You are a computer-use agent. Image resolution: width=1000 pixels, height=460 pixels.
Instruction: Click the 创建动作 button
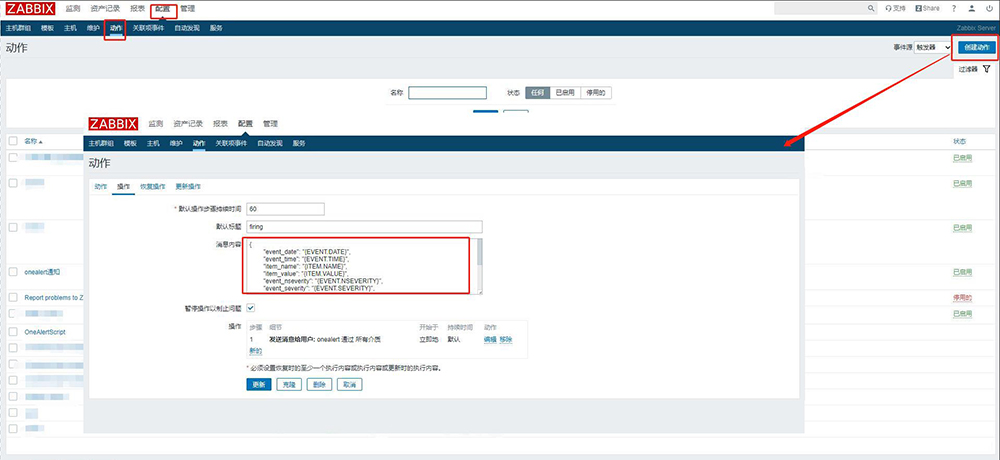(976, 47)
